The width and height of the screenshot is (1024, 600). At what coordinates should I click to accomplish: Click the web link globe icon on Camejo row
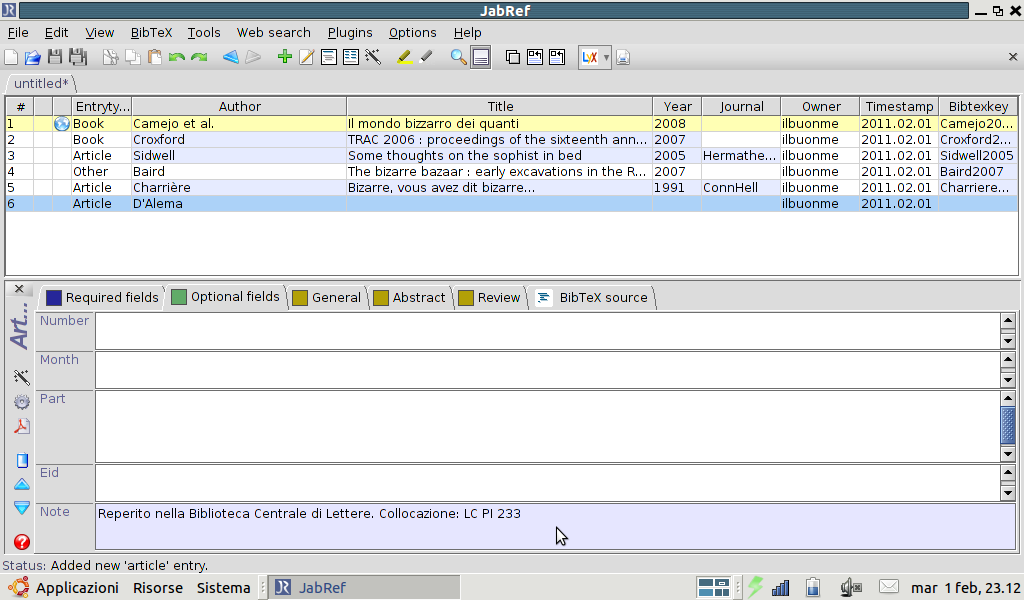(62, 123)
